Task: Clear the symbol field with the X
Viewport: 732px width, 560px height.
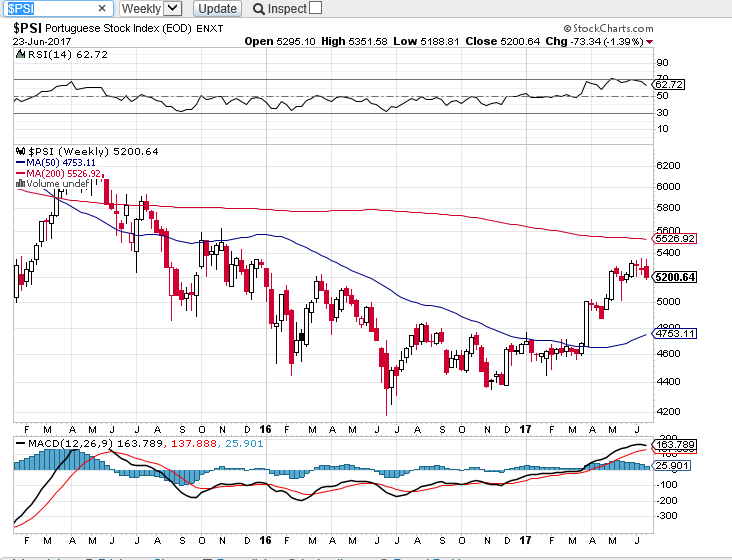Action: pos(103,8)
